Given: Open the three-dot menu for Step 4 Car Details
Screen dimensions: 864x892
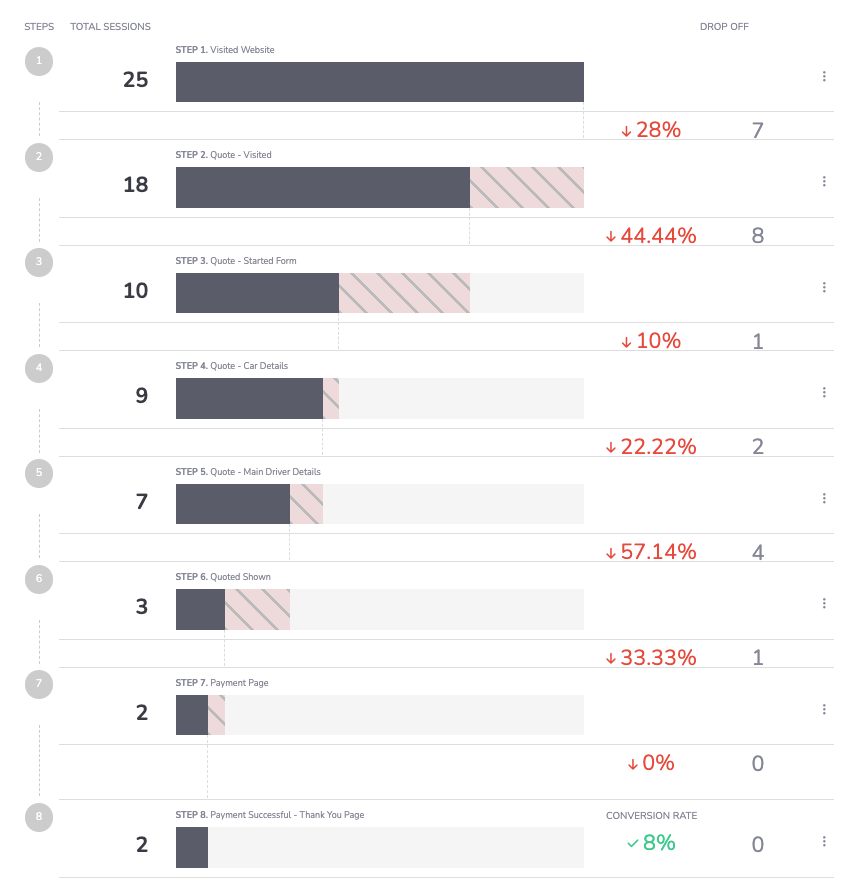Looking at the screenshot, I should coord(824,392).
